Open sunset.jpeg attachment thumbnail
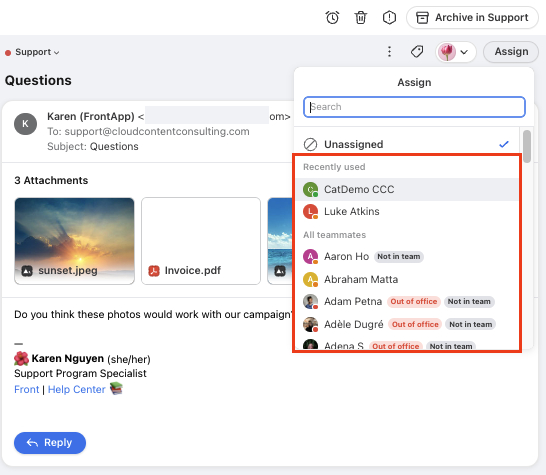The height and width of the screenshot is (475, 546). (75, 241)
